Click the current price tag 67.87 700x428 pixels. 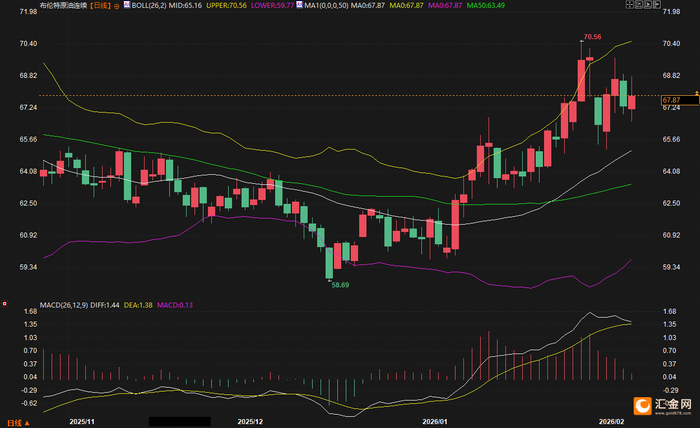tap(680, 100)
